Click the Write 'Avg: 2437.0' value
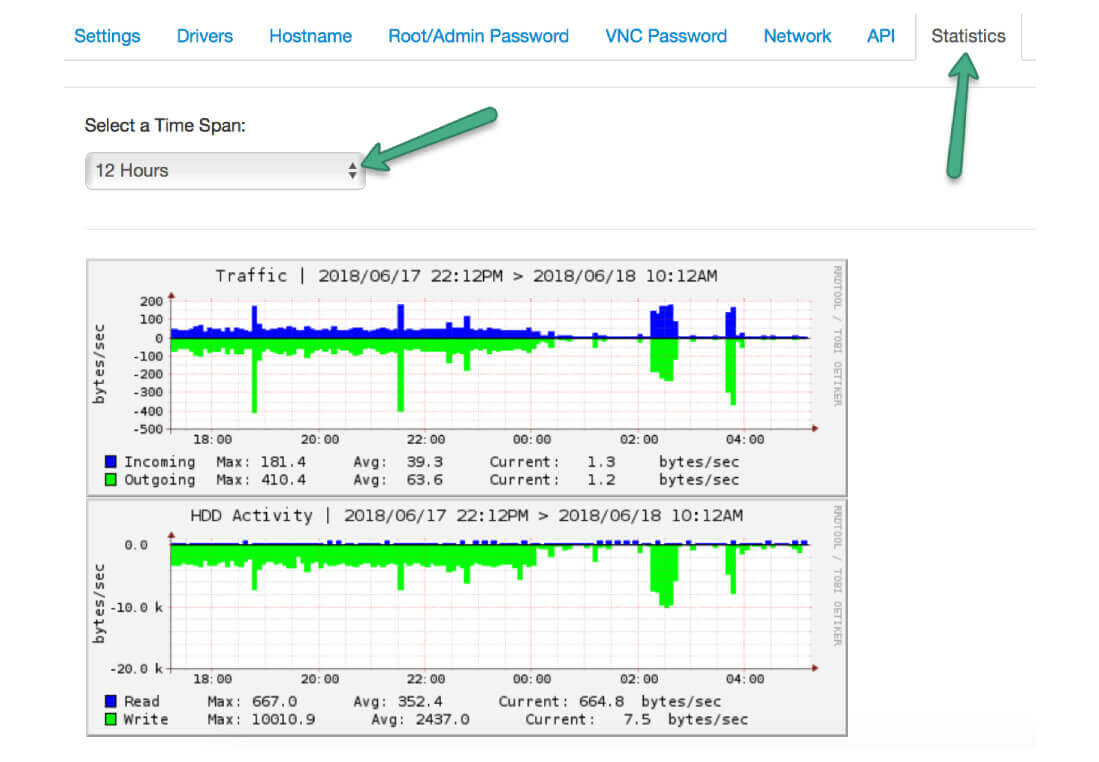 pos(420,720)
